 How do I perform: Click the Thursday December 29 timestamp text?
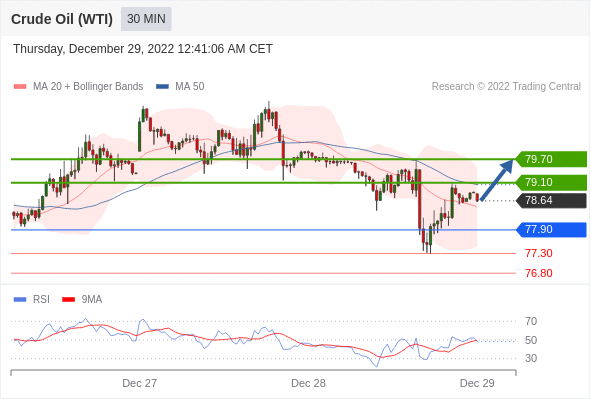(143, 49)
